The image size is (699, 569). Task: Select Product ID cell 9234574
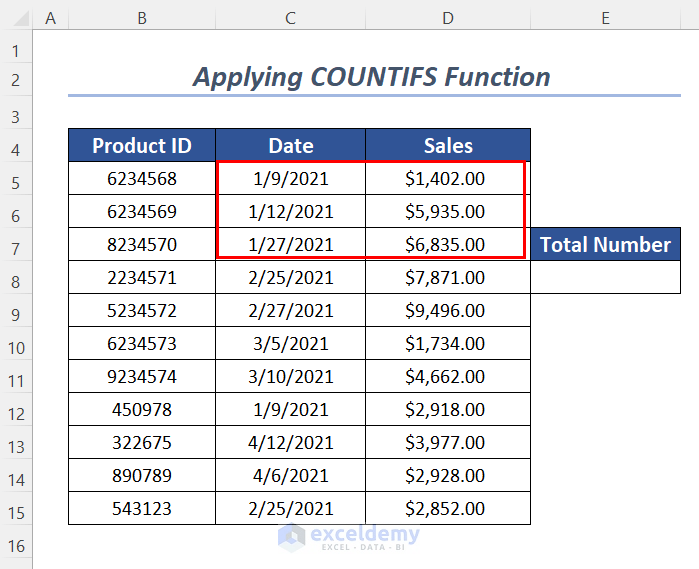tap(142, 376)
